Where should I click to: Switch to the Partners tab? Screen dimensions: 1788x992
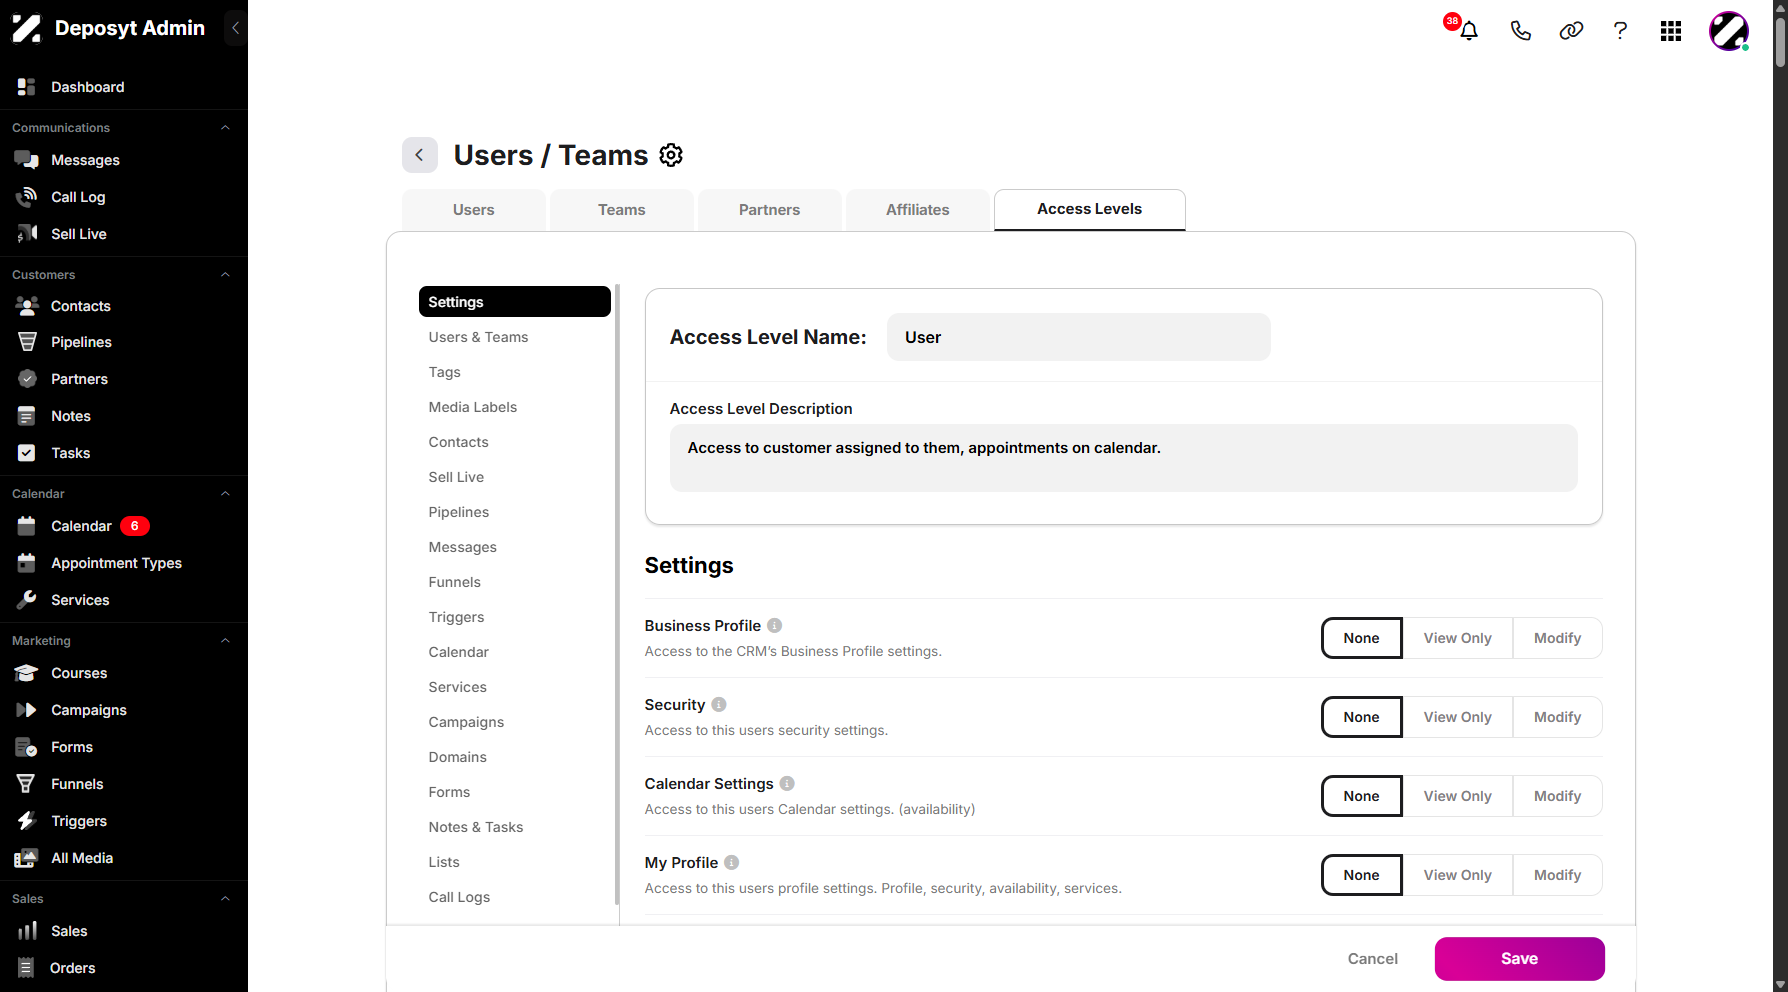tap(770, 210)
